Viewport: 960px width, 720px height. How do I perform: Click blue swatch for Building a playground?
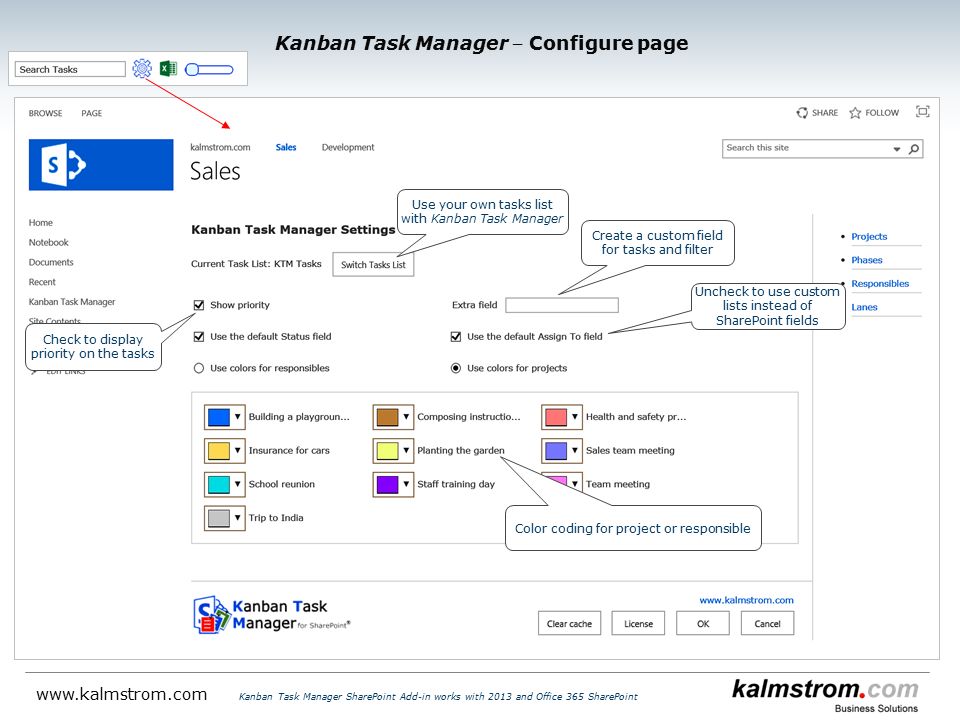coord(219,417)
